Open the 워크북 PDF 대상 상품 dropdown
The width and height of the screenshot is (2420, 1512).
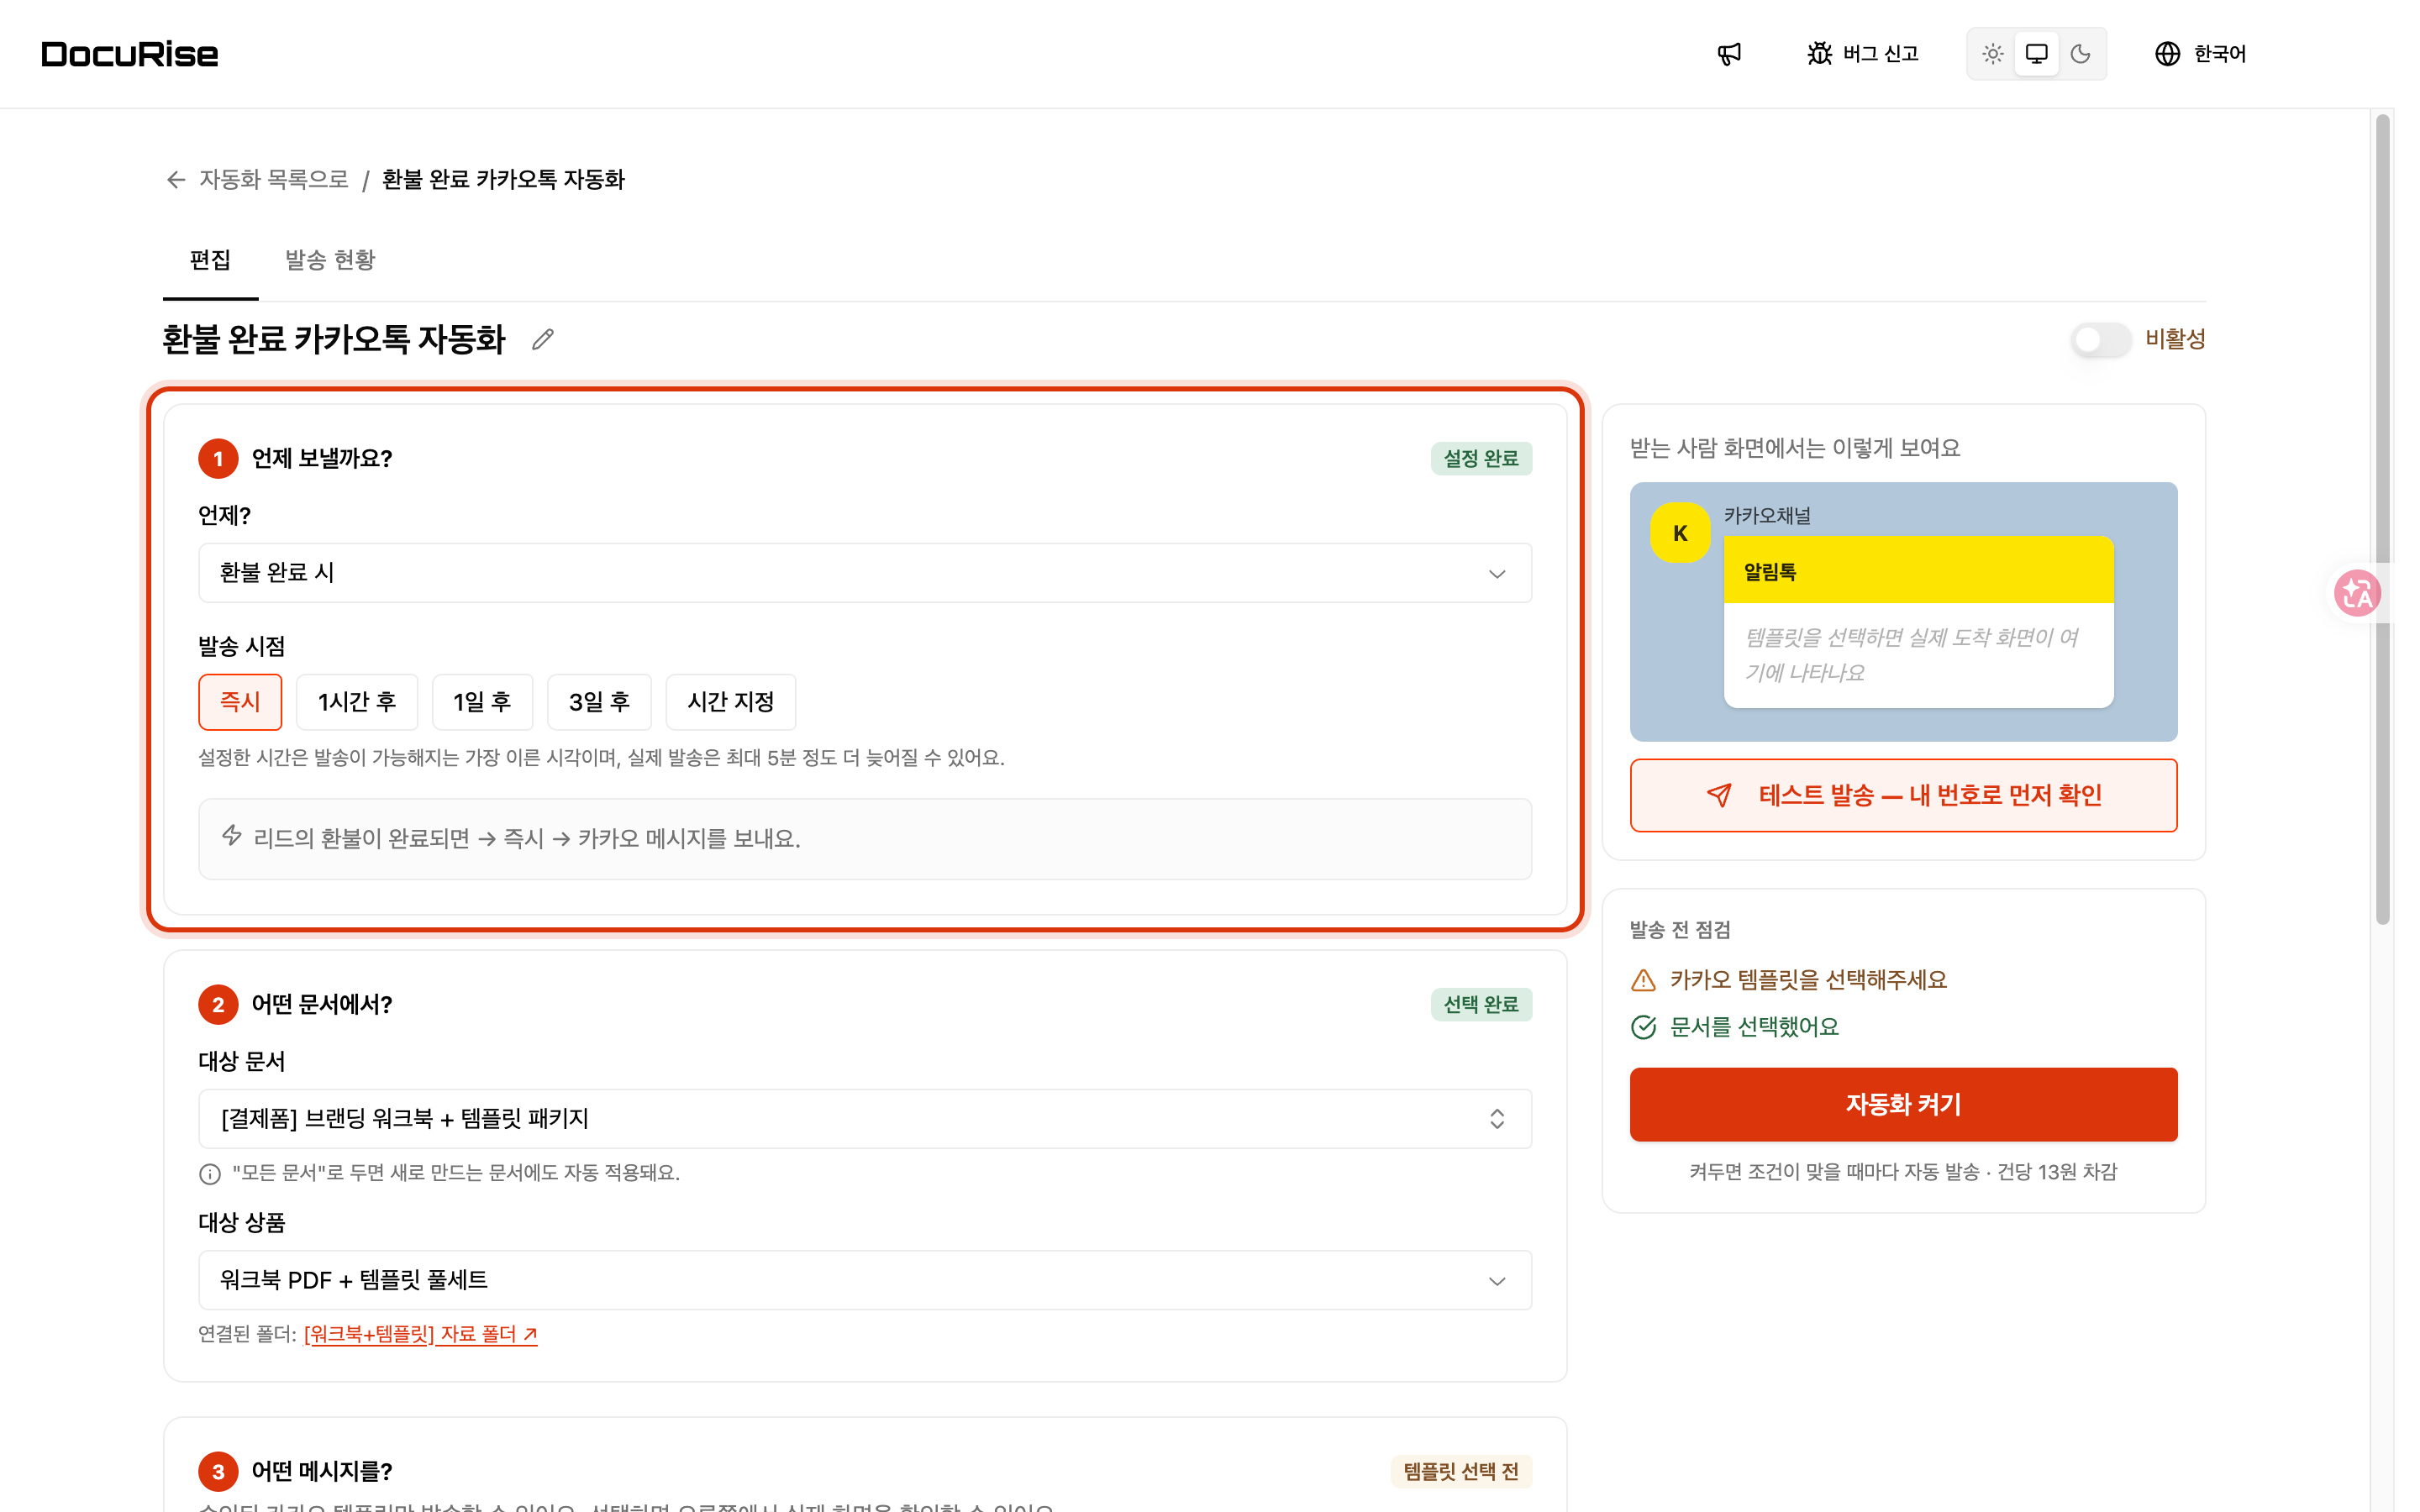tap(865, 1280)
